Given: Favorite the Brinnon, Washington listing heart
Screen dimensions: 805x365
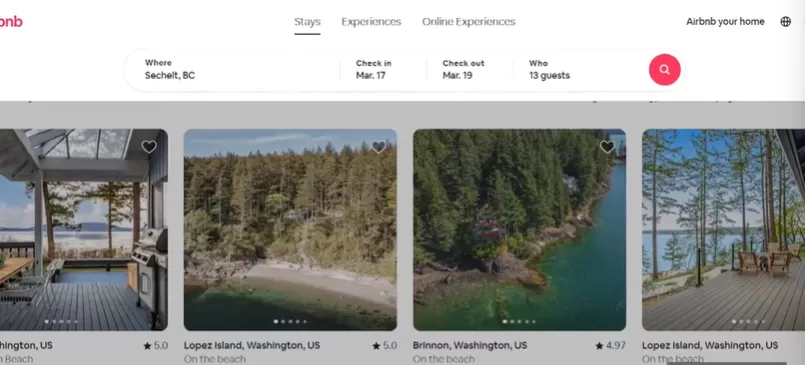Looking at the screenshot, I should click(607, 147).
